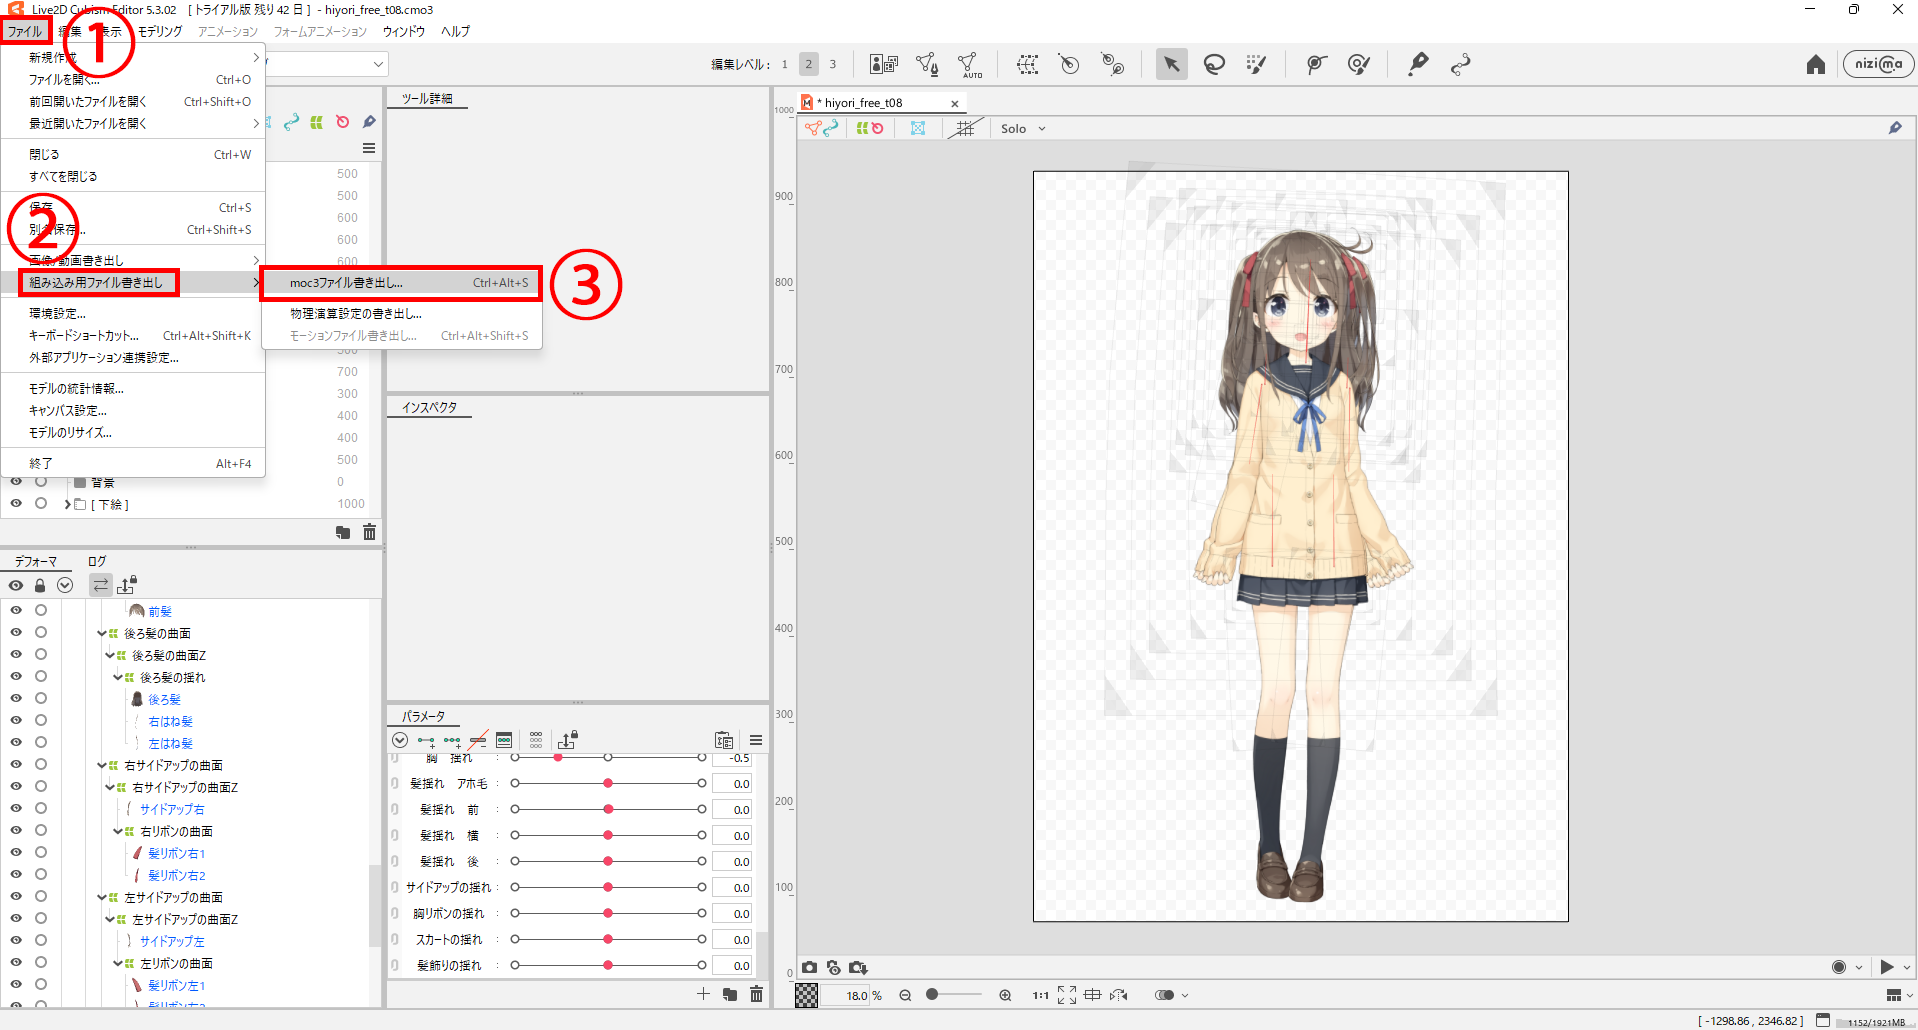Fit the canvas to the view

[1067, 995]
